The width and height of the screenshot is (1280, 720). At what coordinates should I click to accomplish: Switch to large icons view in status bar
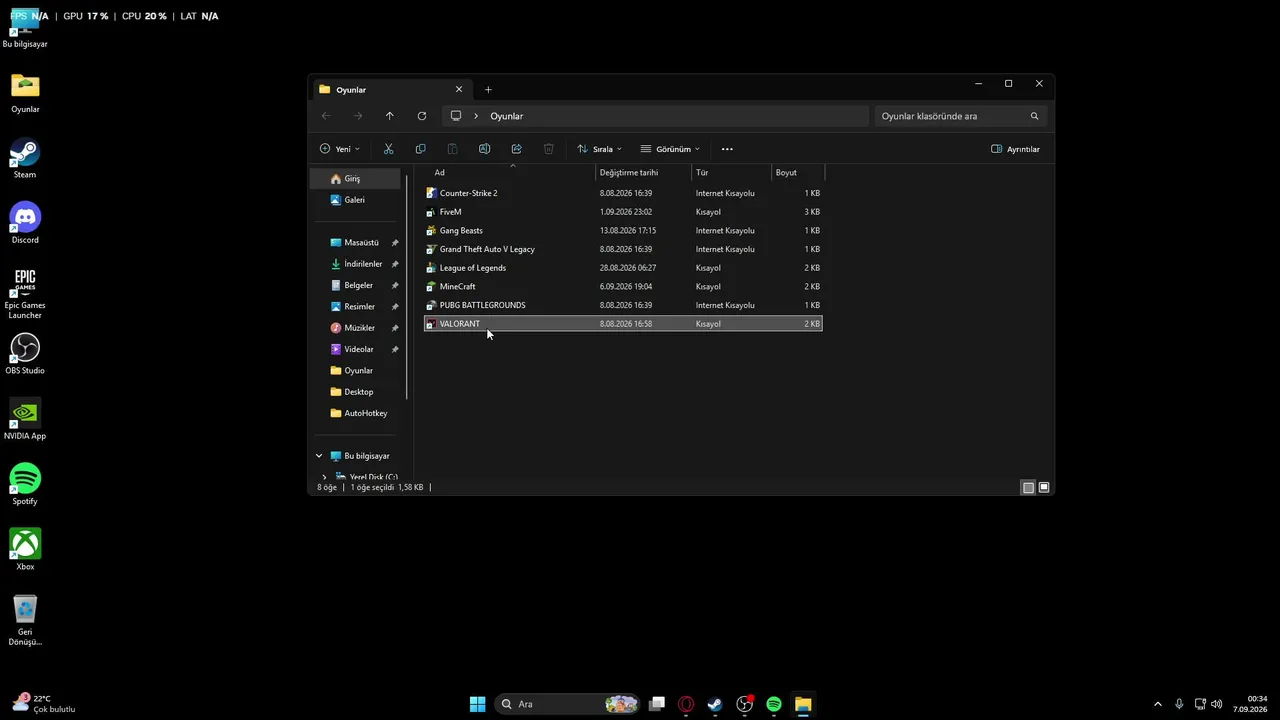pyautogui.click(x=1044, y=488)
